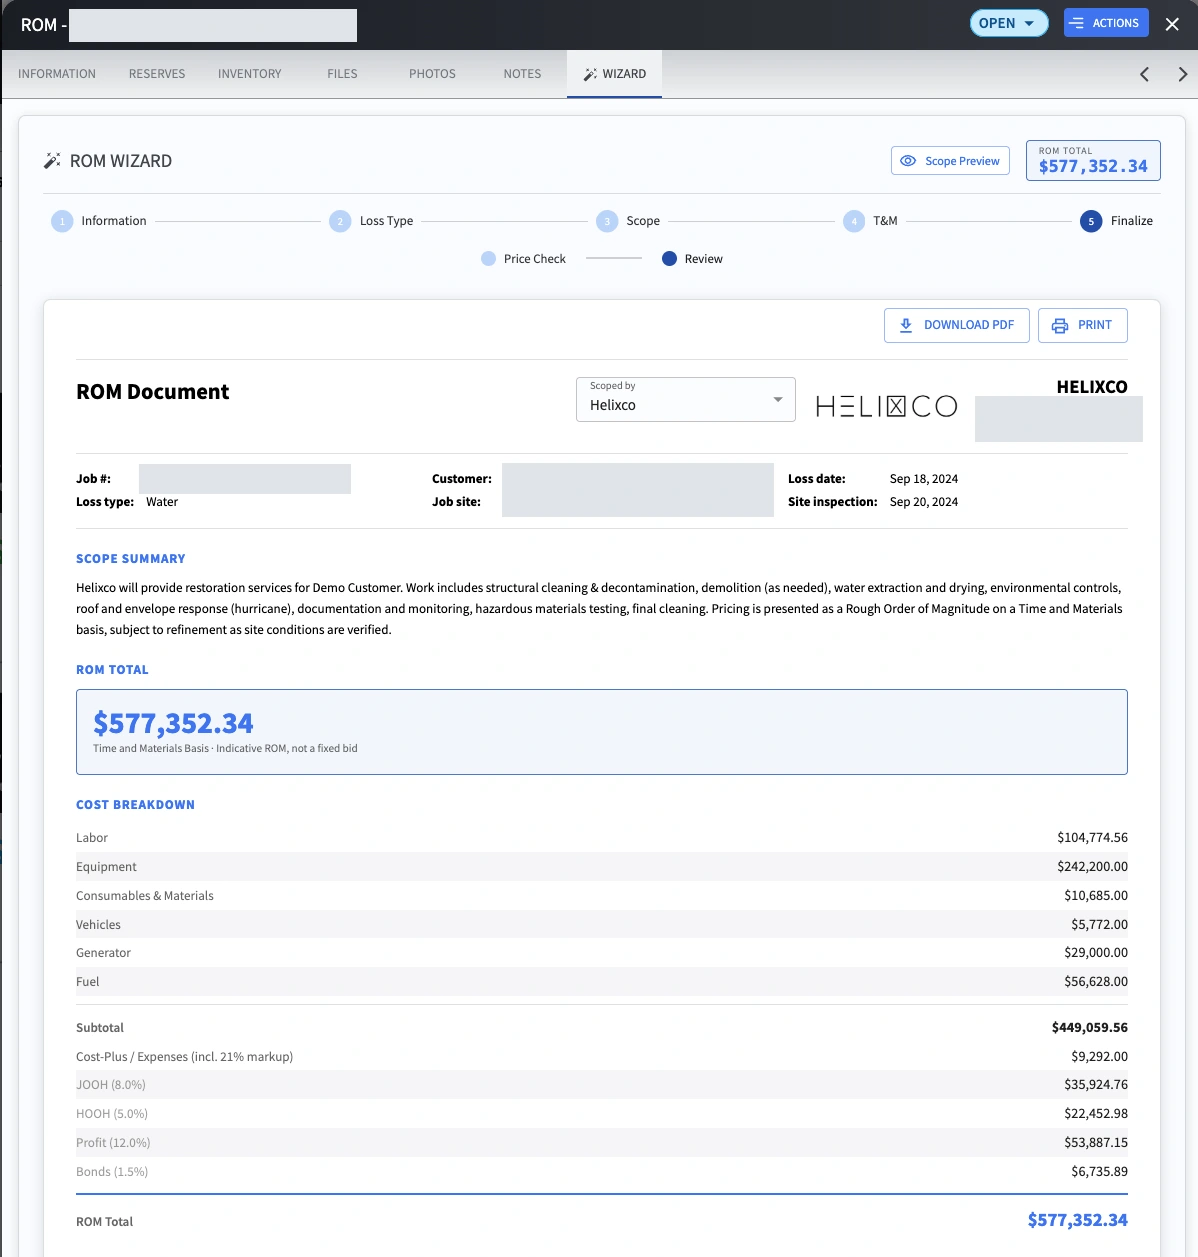Download the ROM document as PDF
Image resolution: width=1198 pixels, height=1257 pixels.
click(956, 325)
